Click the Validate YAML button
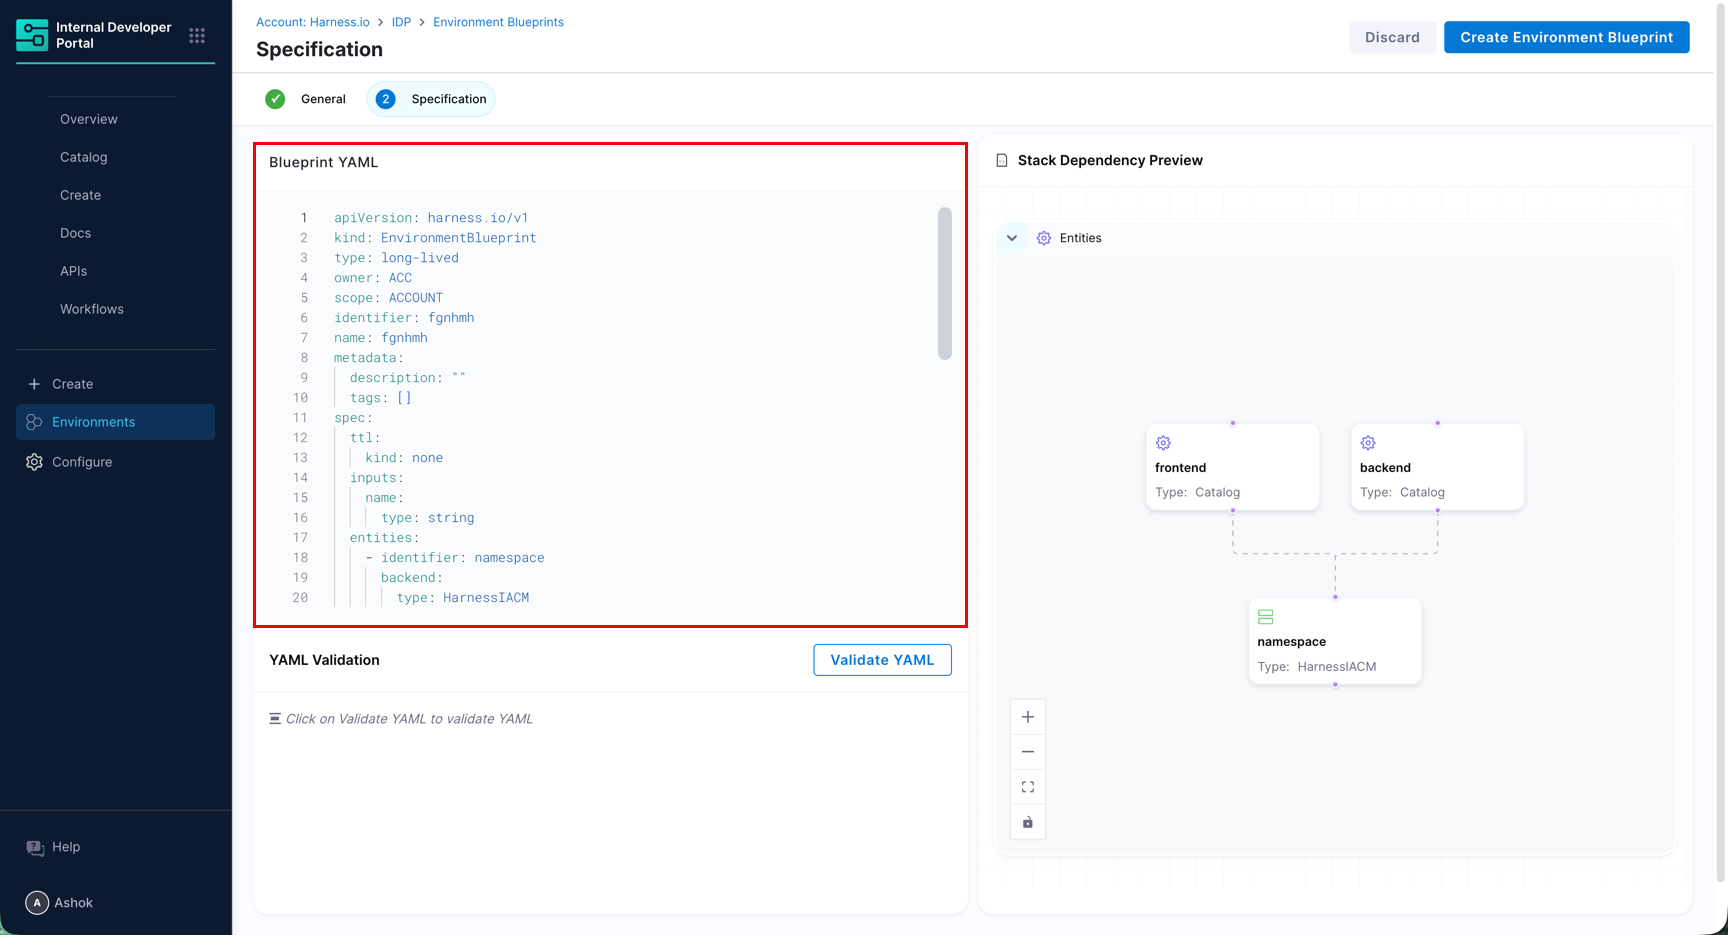 click(881, 660)
